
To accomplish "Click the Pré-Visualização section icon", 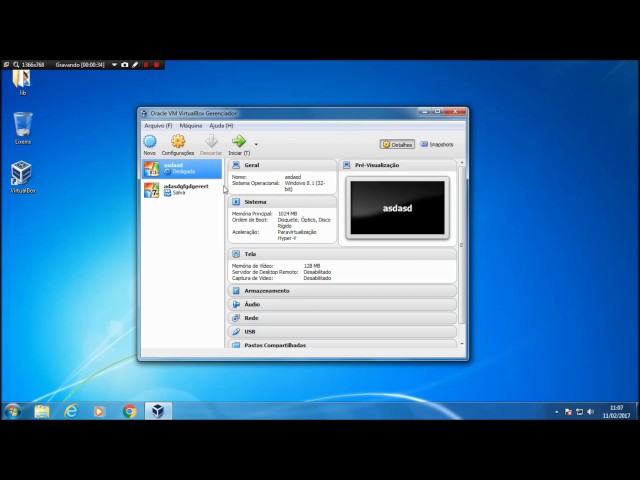I will (x=347, y=165).
